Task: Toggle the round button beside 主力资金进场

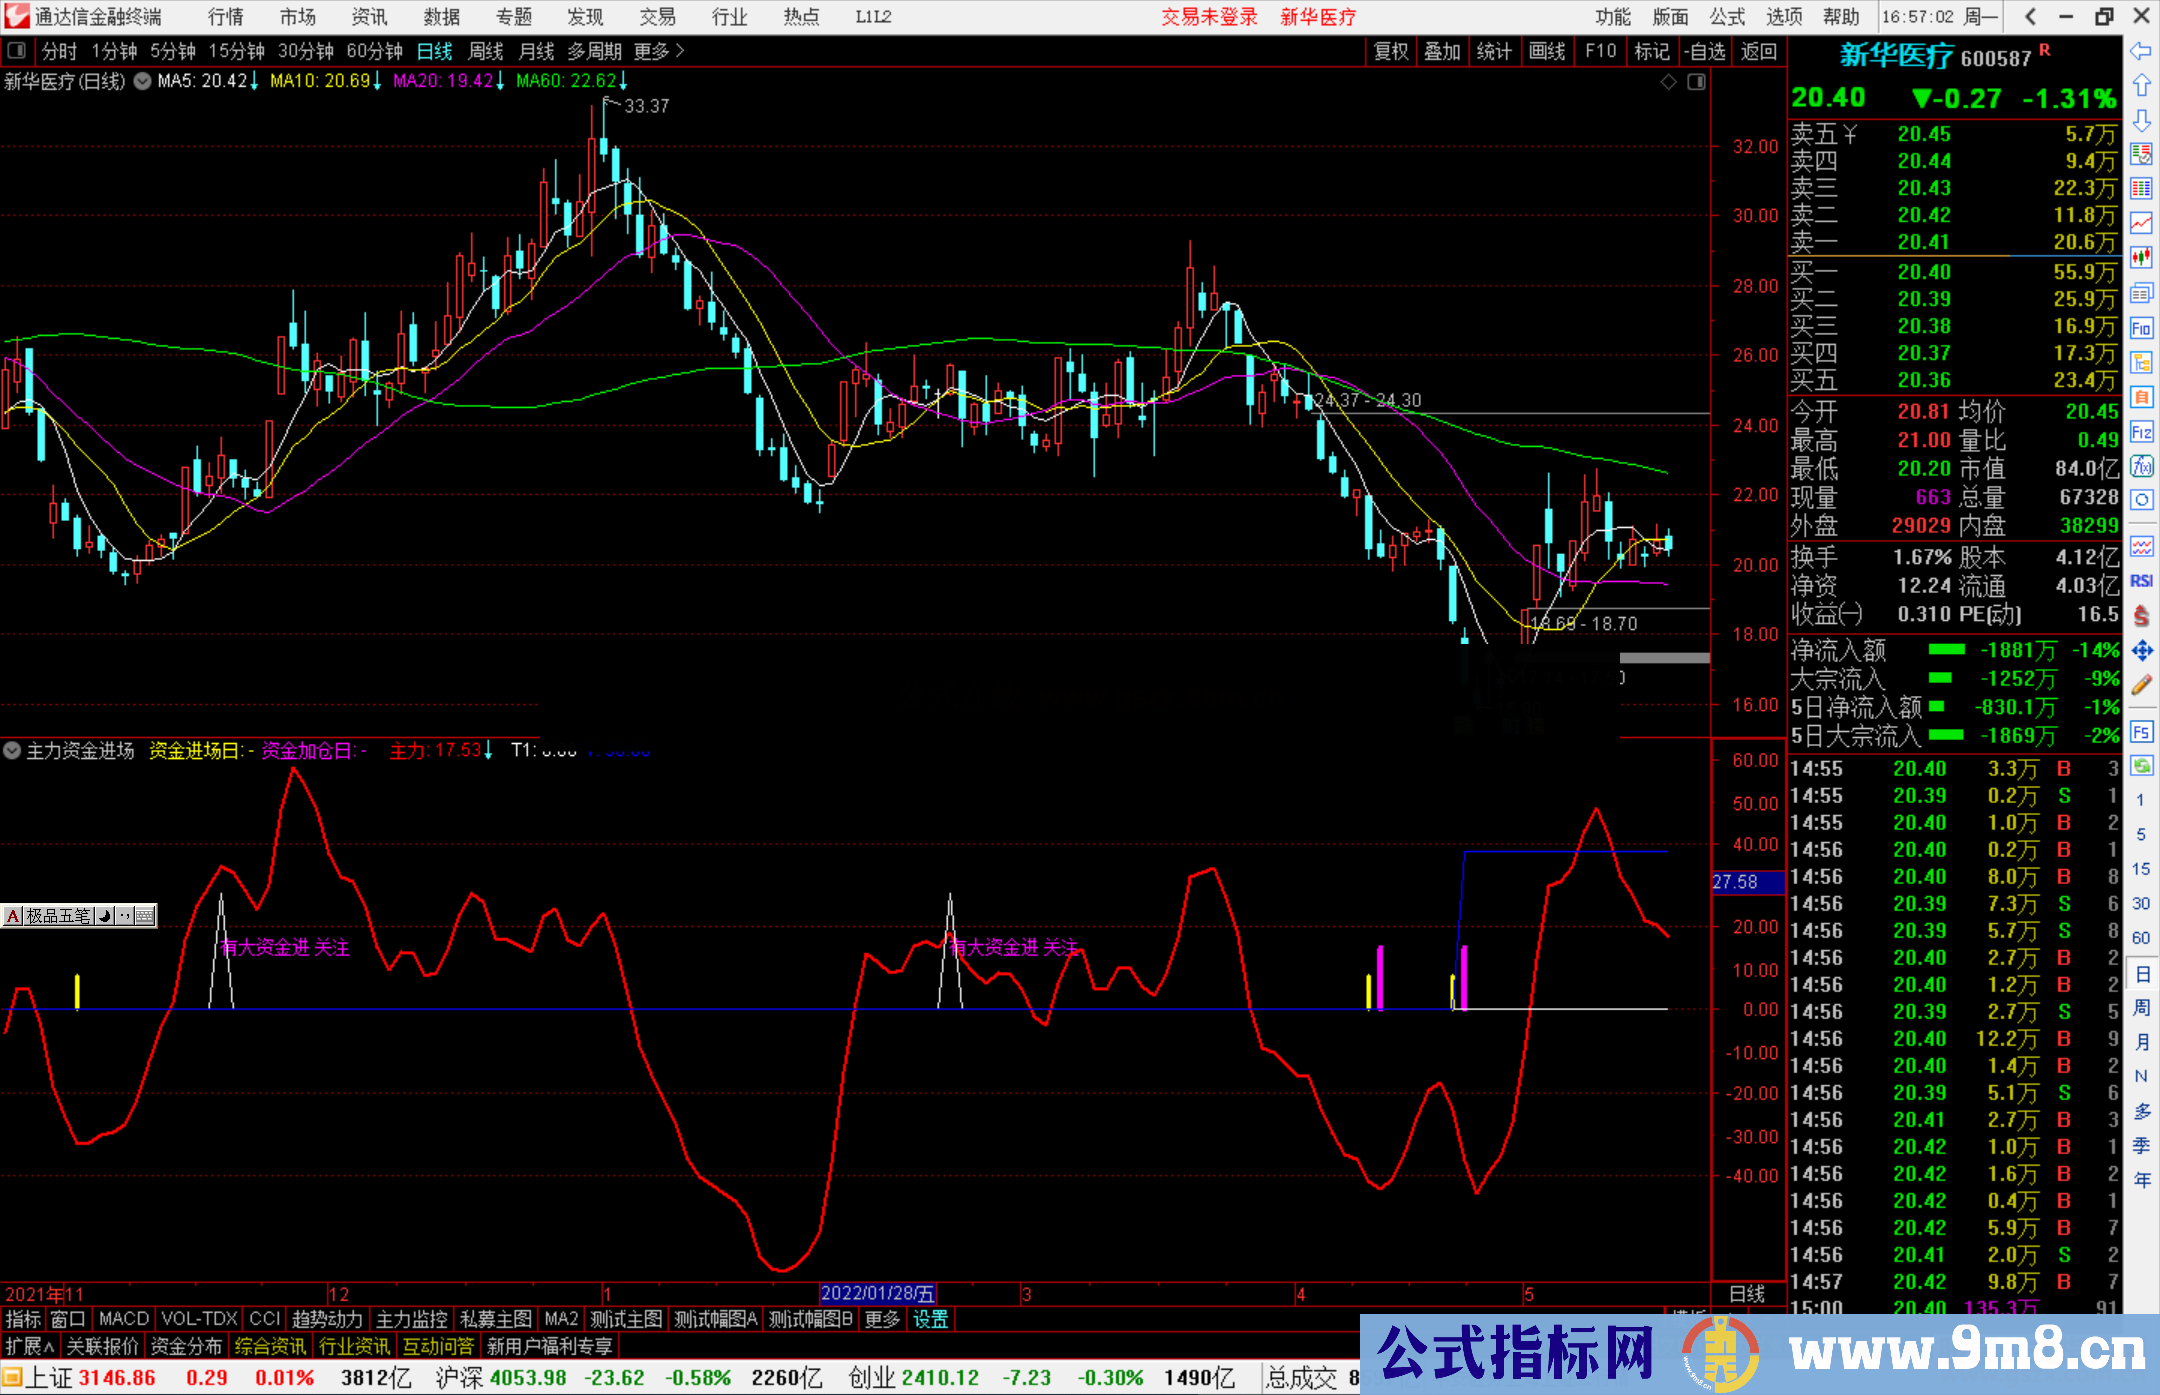Action: (12, 750)
